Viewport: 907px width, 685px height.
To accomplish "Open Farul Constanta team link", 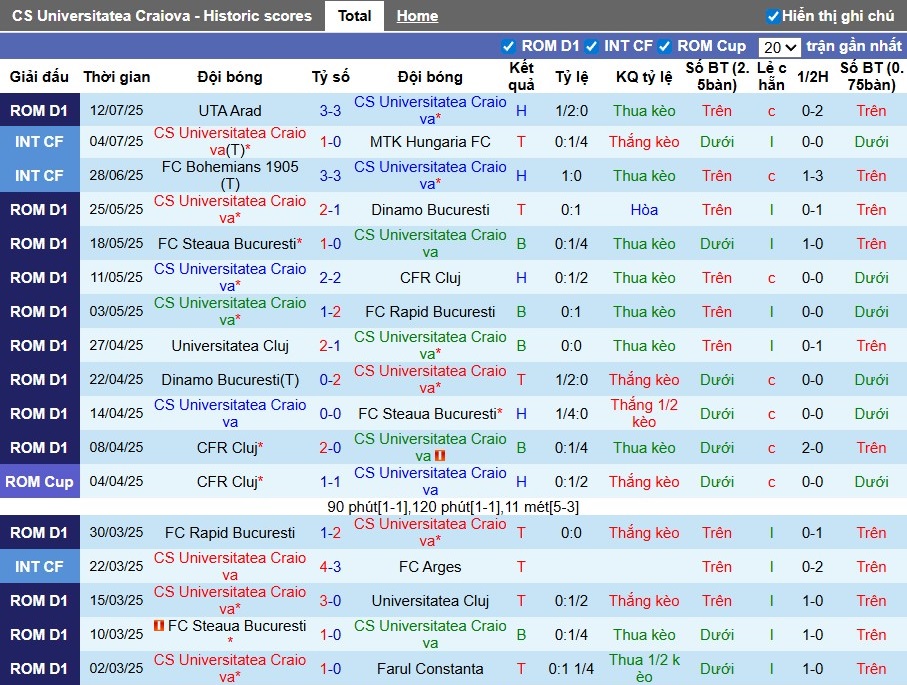I will (x=430, y=669).
